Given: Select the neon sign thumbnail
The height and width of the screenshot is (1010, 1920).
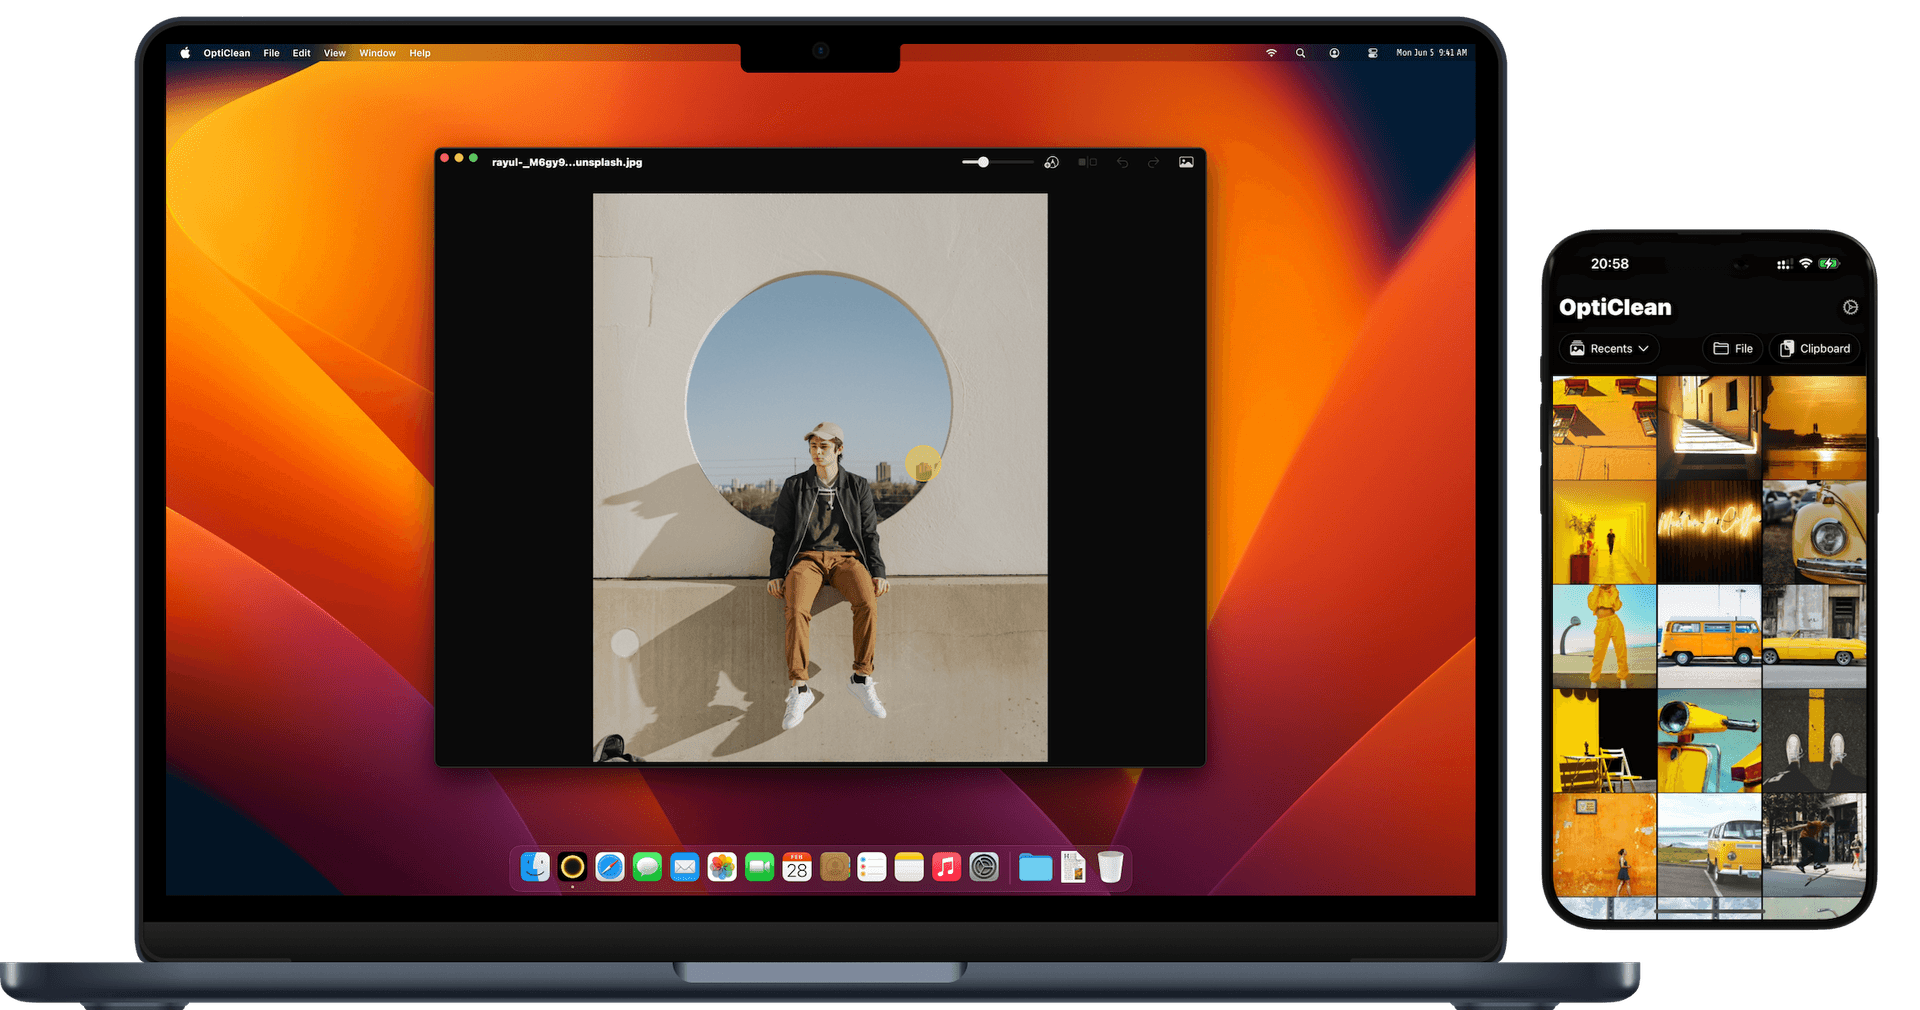Looking at the screenshot, I should click(1709, 532).
